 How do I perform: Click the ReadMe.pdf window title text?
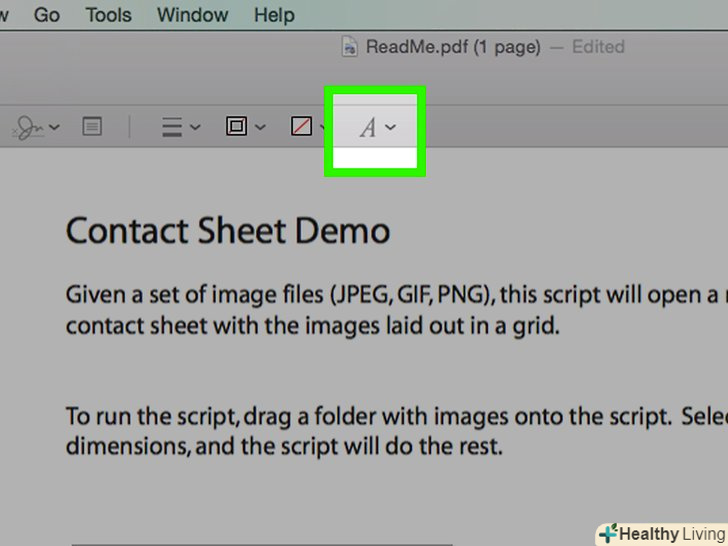click(453, 47)
